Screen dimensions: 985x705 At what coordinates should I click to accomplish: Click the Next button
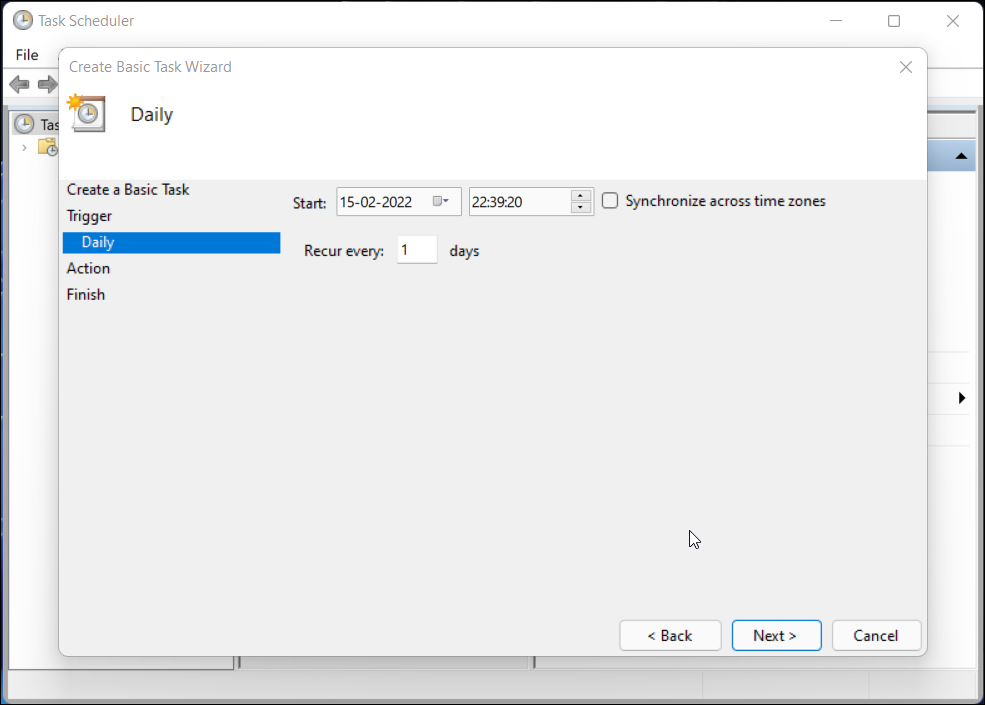point(776,635)
